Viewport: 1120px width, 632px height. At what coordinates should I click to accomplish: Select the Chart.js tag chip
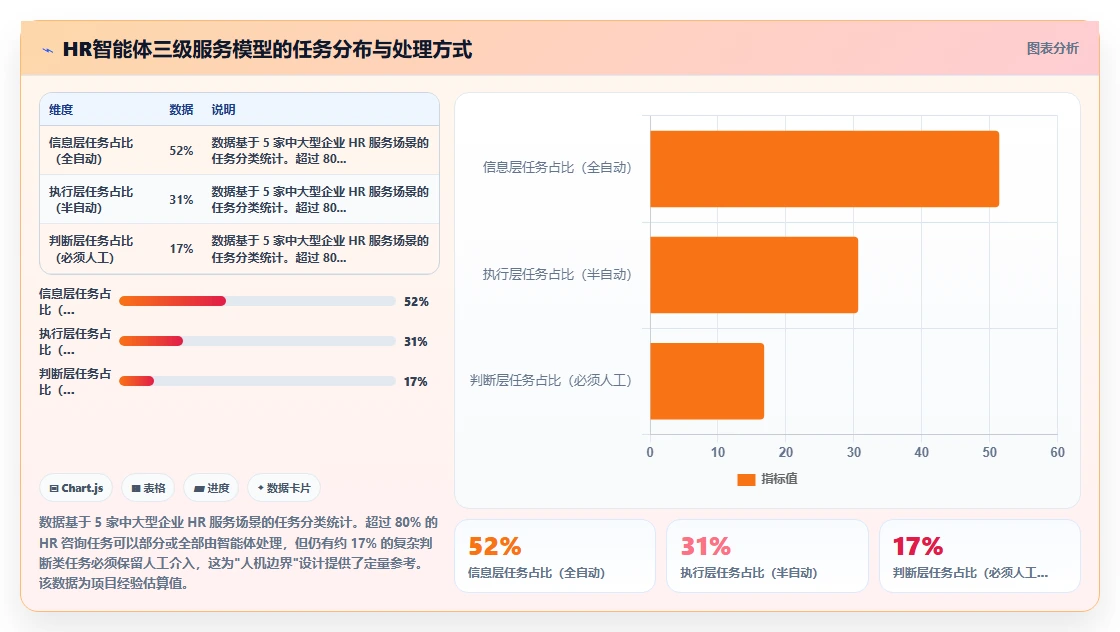click(x=76, y=488)
